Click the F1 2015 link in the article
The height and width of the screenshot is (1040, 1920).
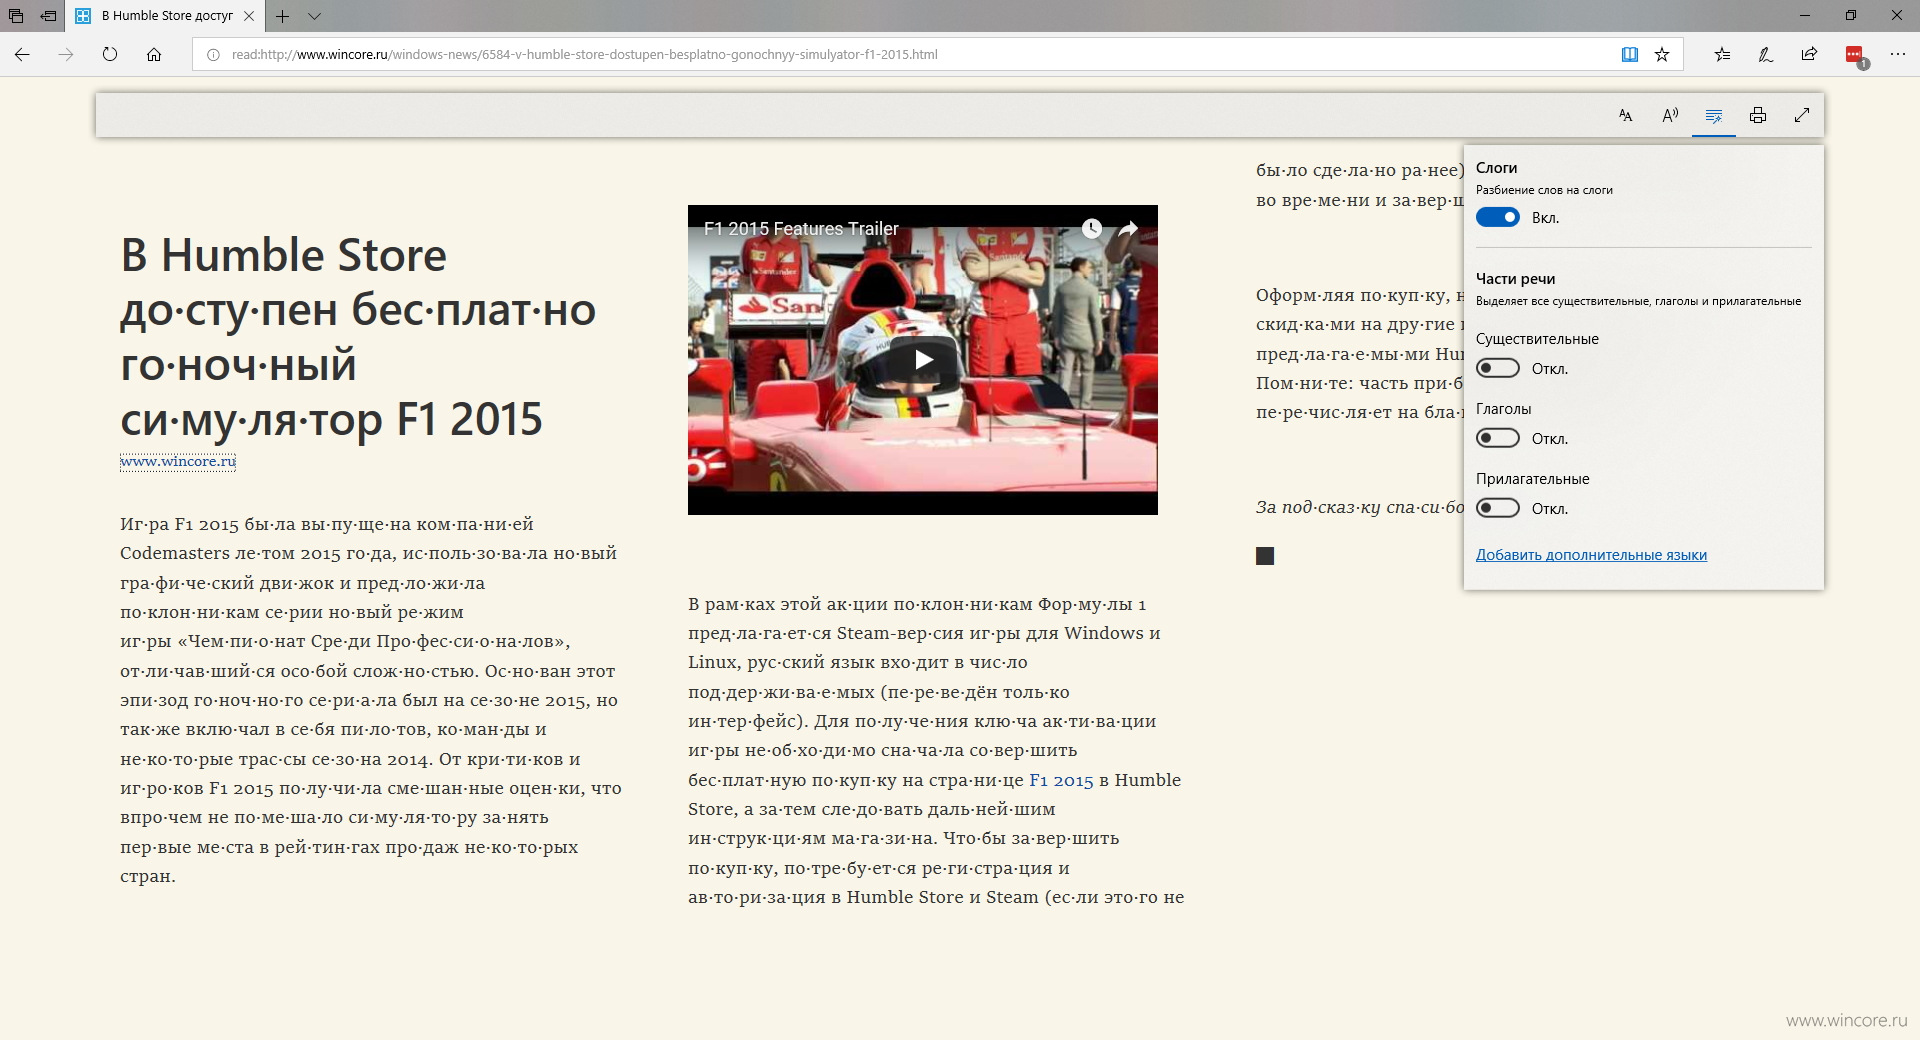click(x=1061, y=780)
